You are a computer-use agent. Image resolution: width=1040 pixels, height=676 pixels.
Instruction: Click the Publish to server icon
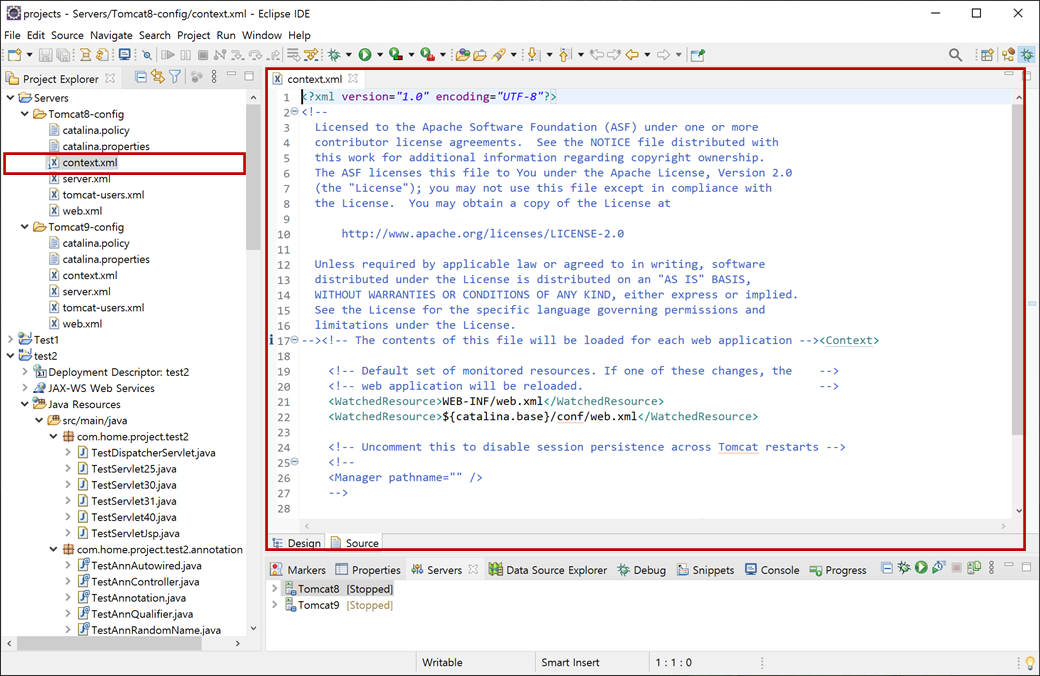(x=974, y=567)
